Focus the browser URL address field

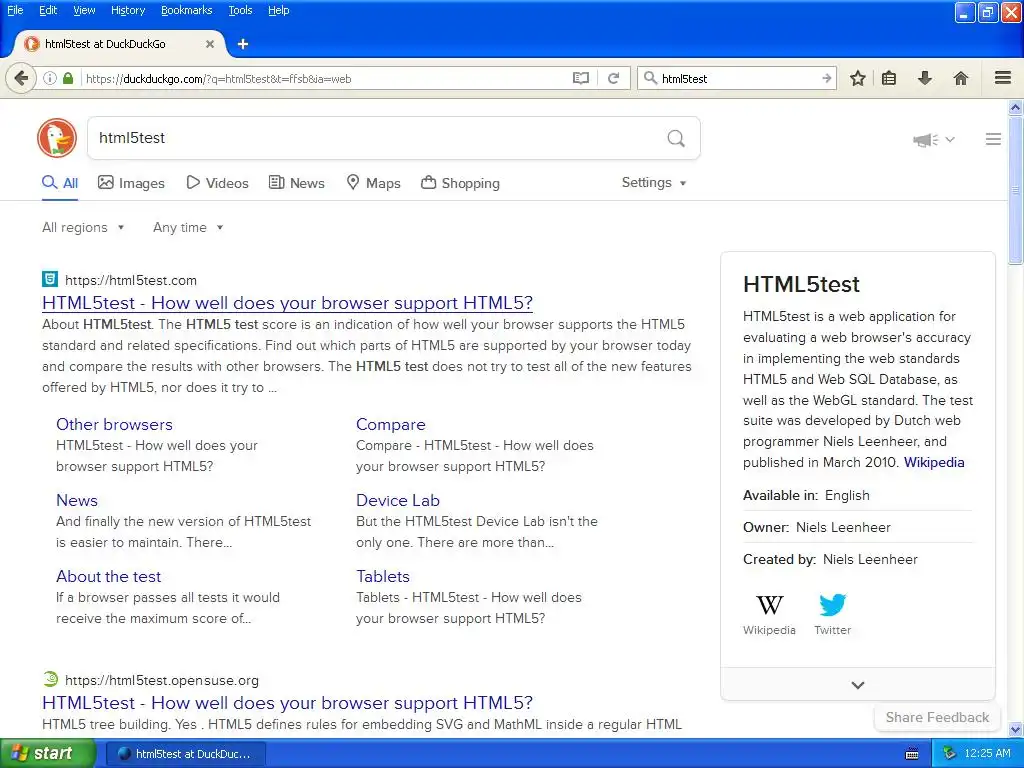[327, 78]
